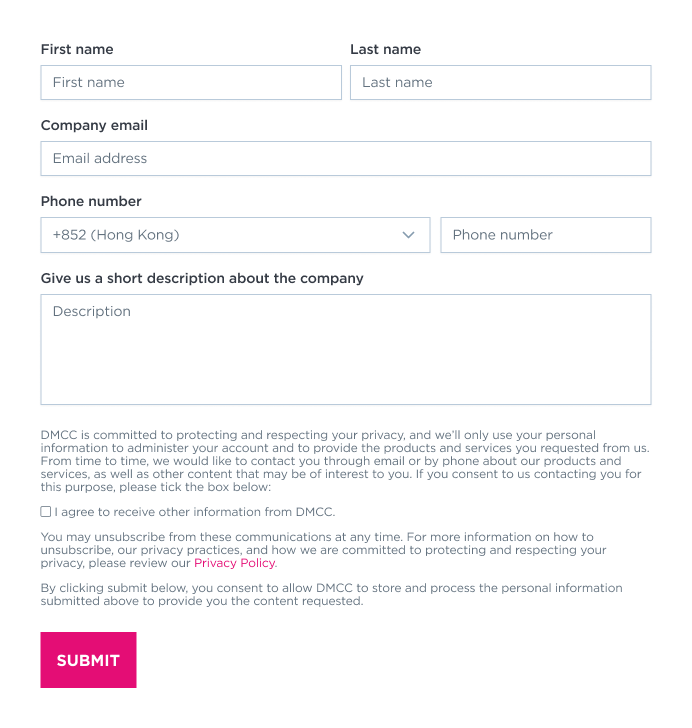
Task: Focus the First name input field
Action: coord(191,83)
